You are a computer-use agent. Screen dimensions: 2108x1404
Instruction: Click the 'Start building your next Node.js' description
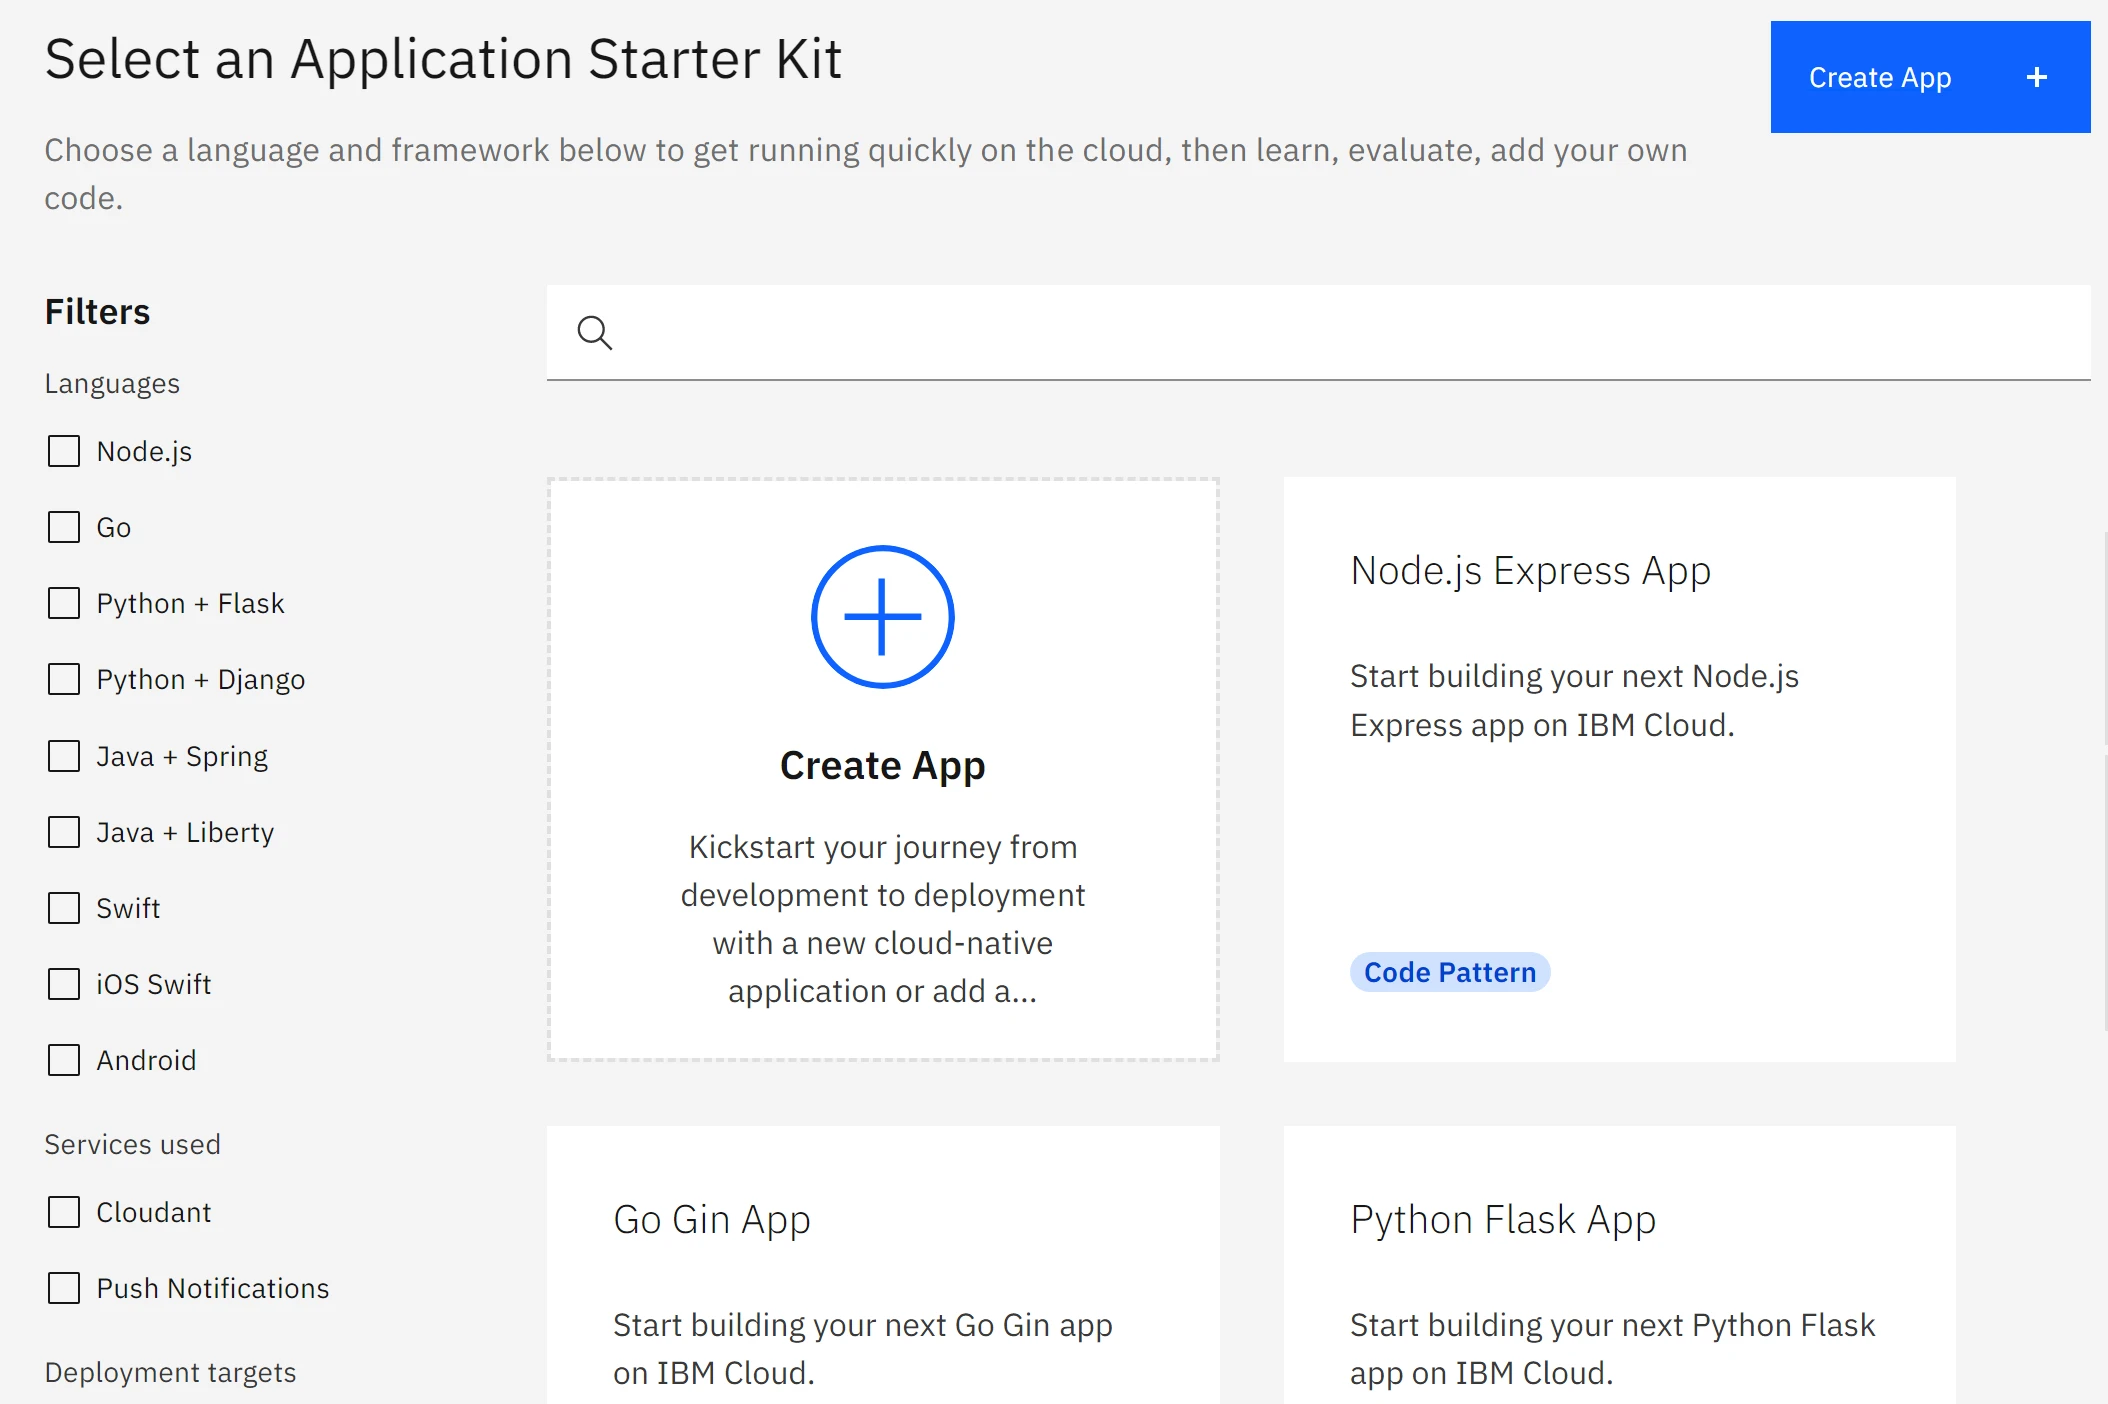pyautogui.click(x=1574, y=700)
